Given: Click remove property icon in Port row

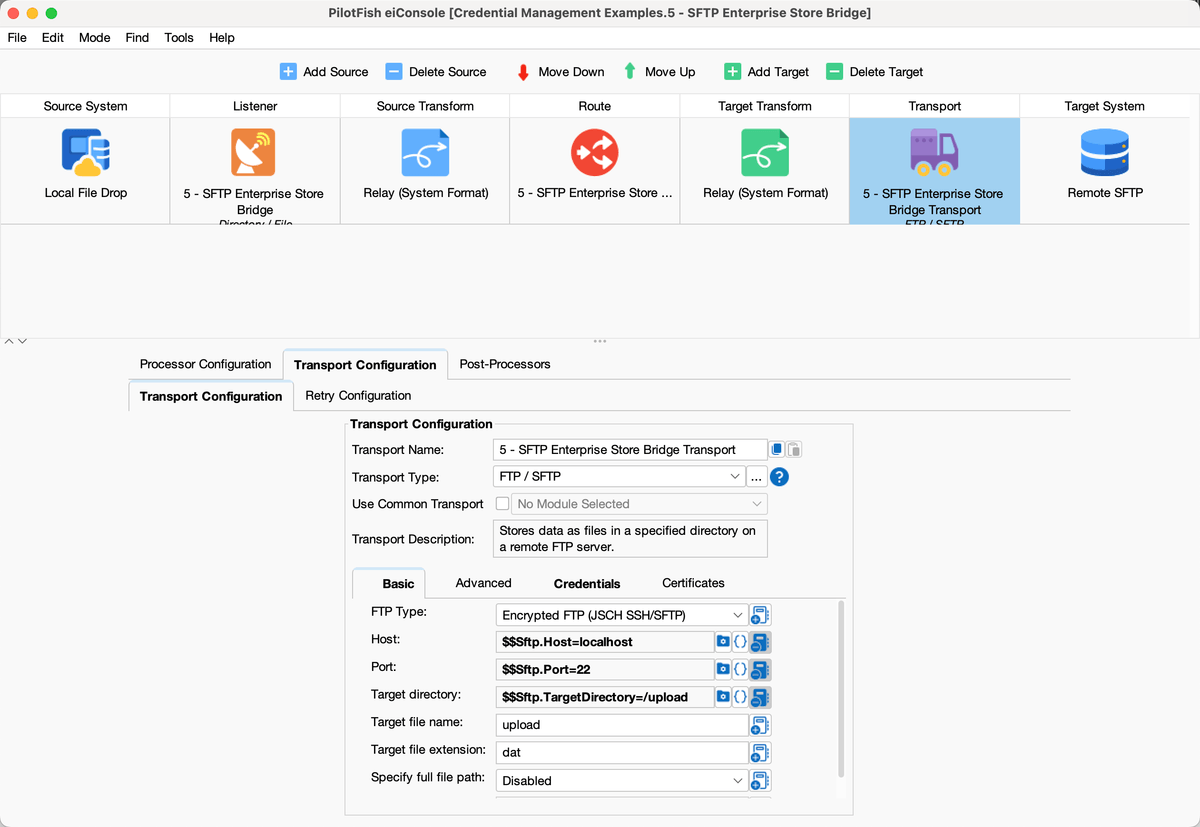Looking at the screenshot, I should (760, 670).
